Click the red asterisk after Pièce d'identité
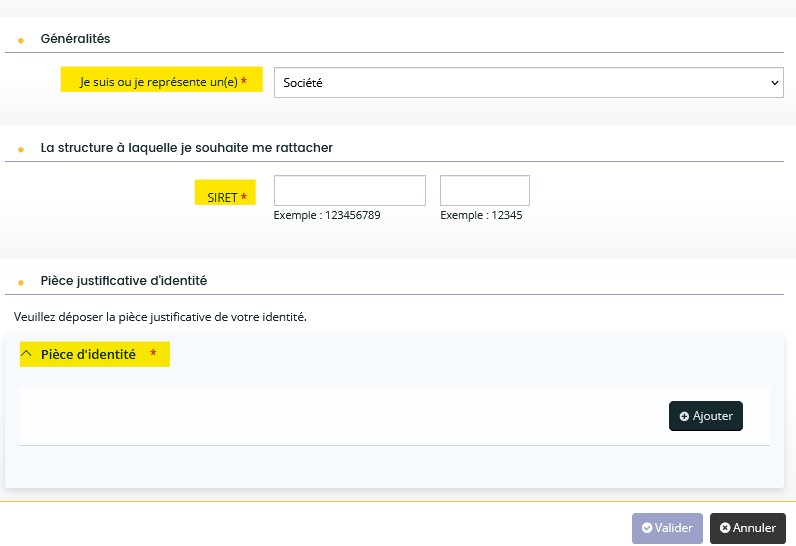Viewport: 796px width, 546px height. pos(153,352)
